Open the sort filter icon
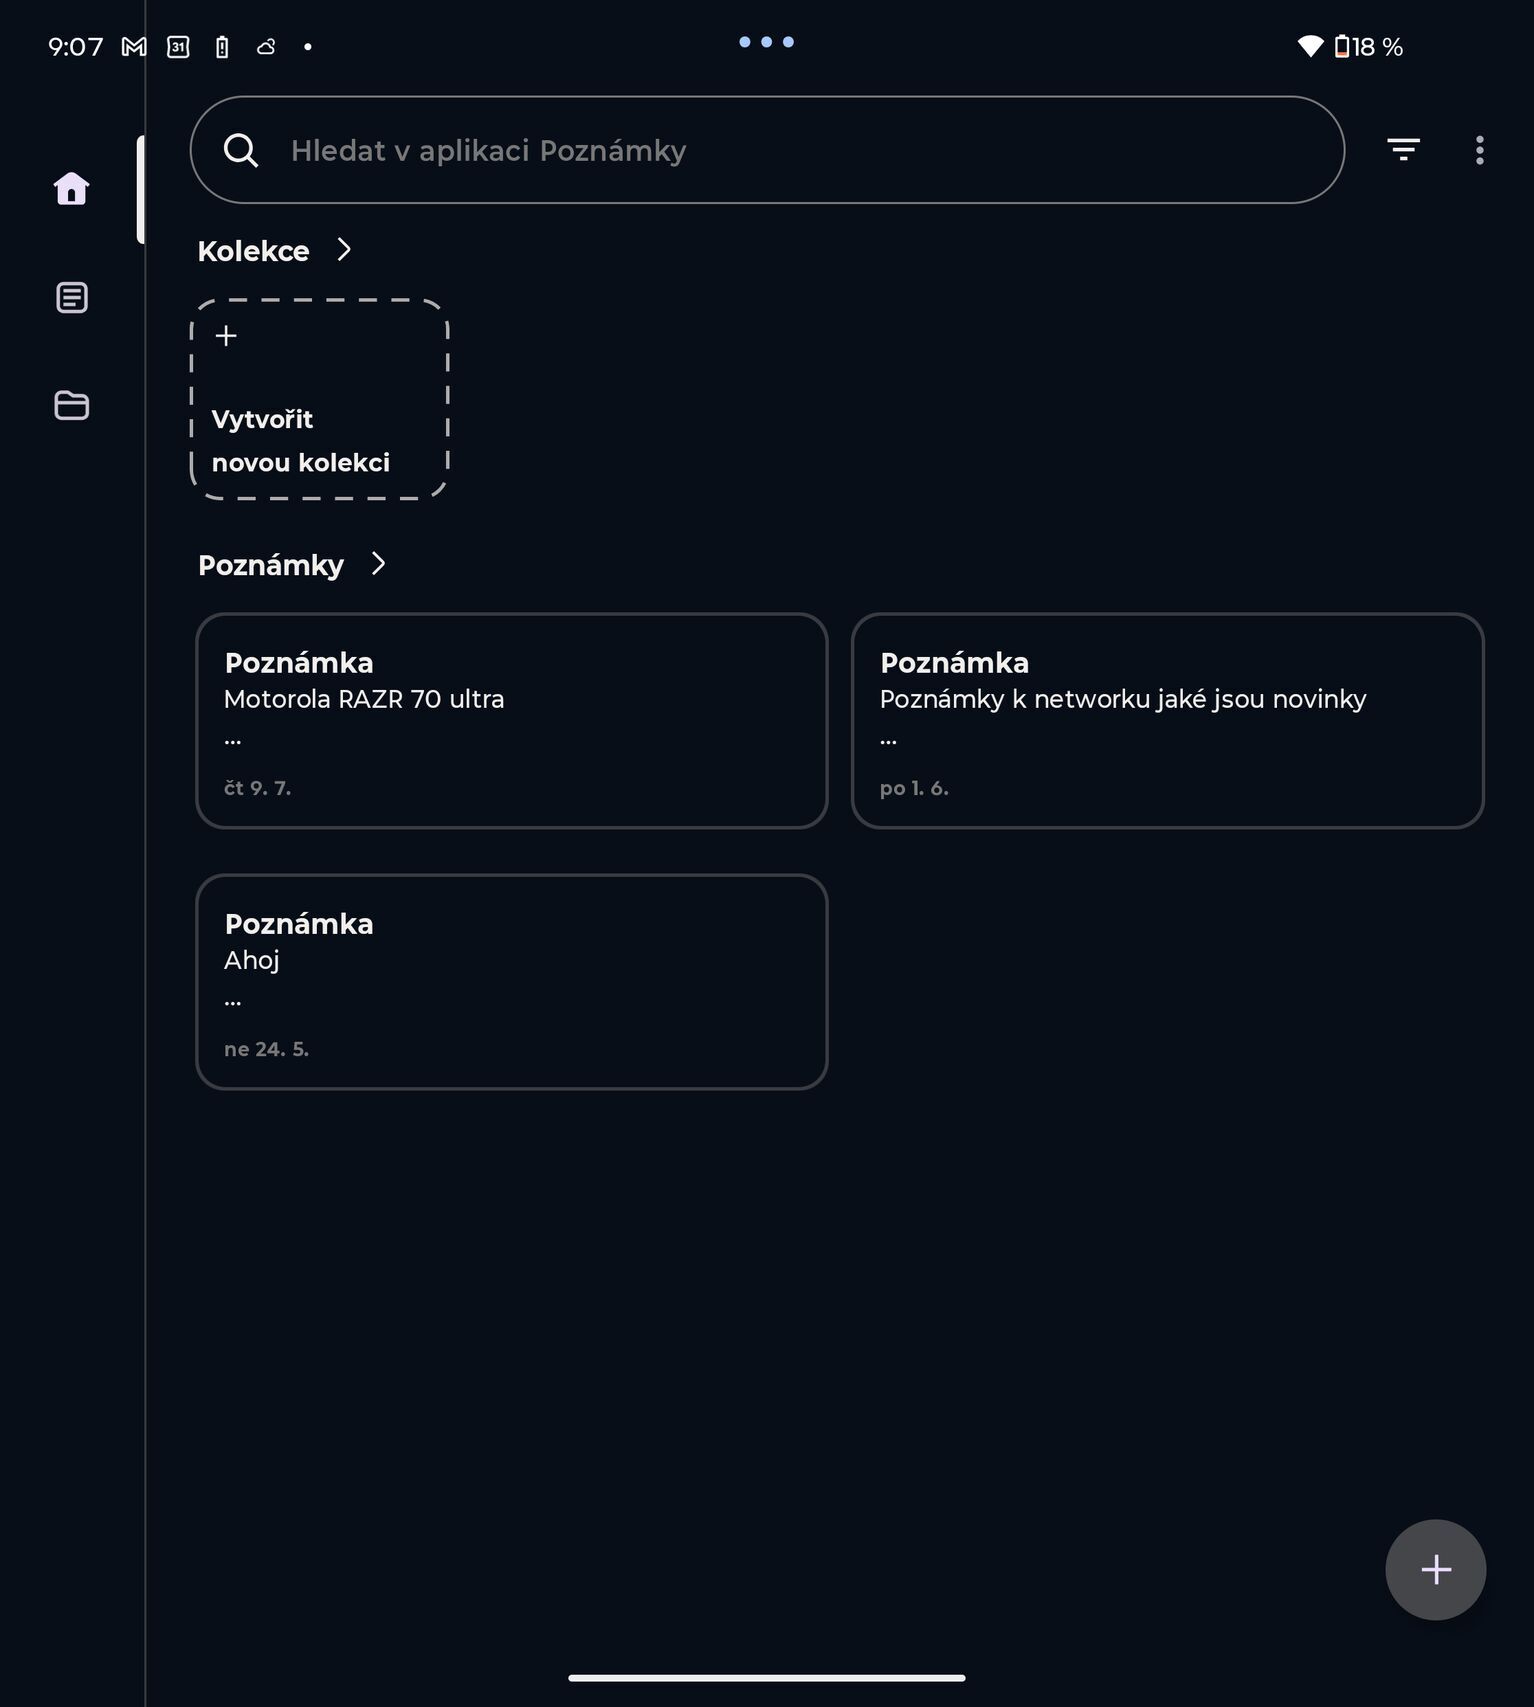 (1403, 150)
